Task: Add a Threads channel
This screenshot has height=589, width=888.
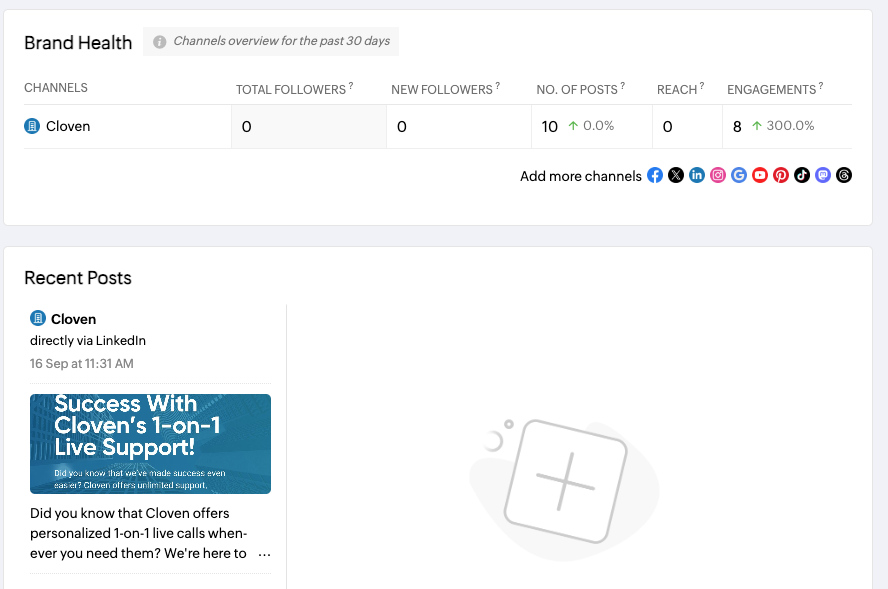Action: click(844, 175)
